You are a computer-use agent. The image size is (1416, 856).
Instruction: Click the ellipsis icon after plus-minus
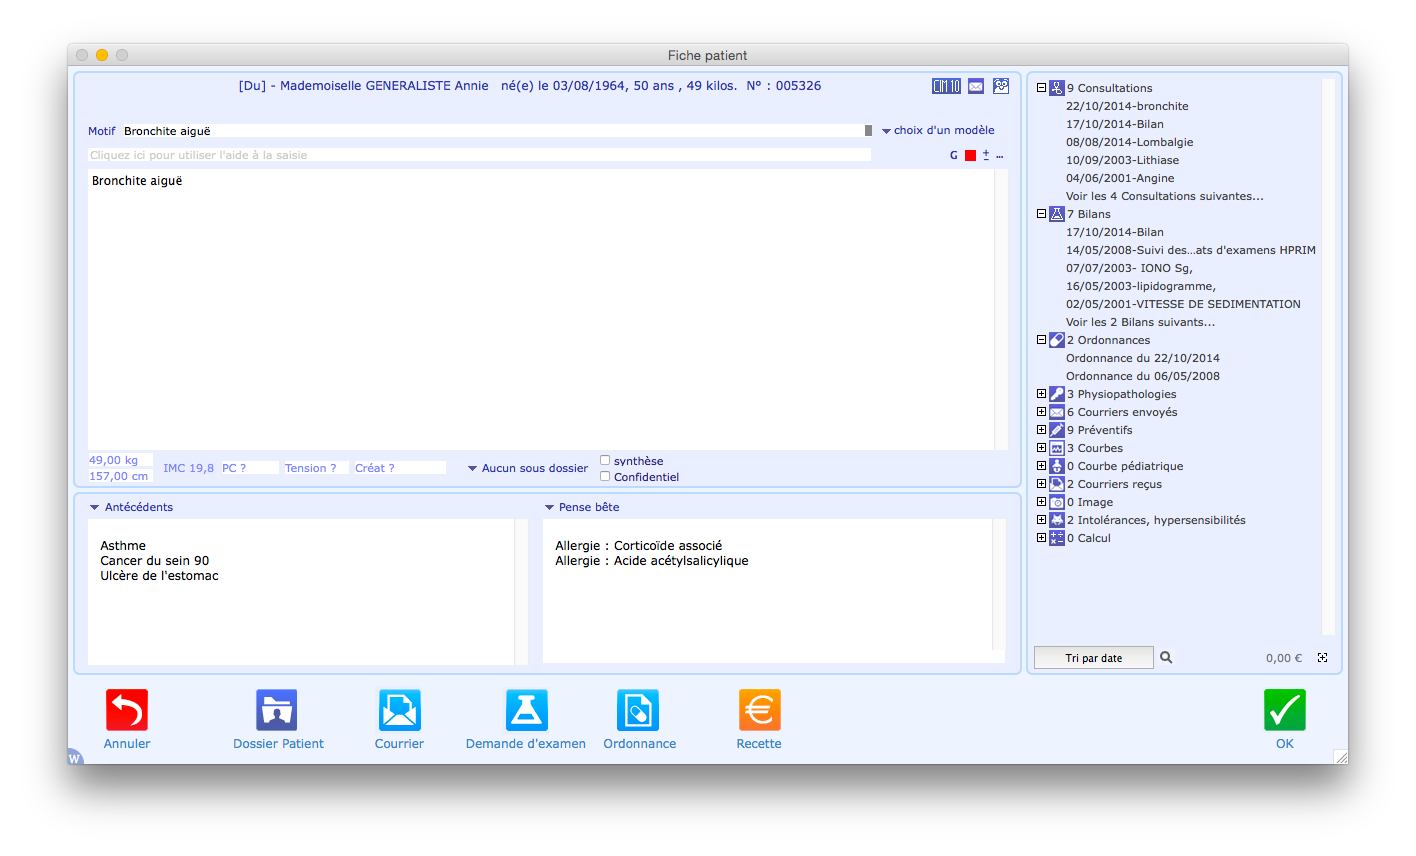pos(1000,156)
